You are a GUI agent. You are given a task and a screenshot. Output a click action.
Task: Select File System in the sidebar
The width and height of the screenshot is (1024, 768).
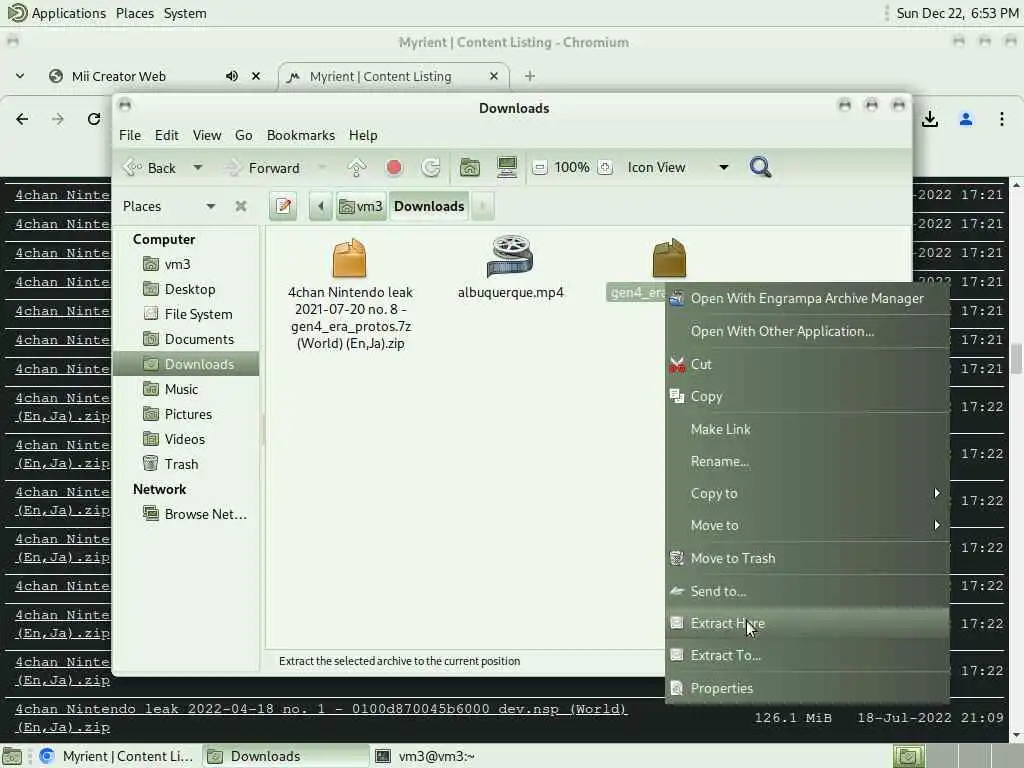point(187,314)
